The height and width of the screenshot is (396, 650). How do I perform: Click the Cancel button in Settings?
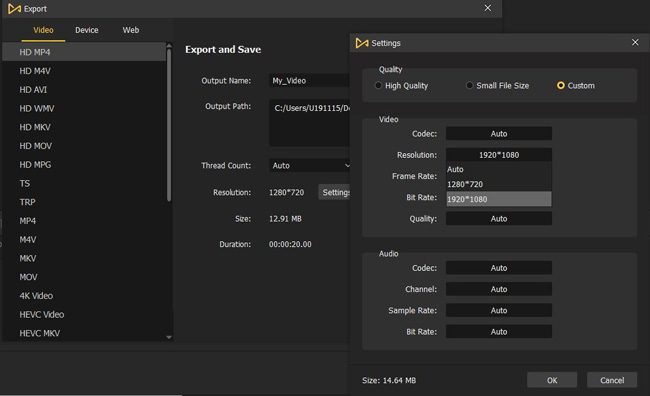tap(612, 380)
